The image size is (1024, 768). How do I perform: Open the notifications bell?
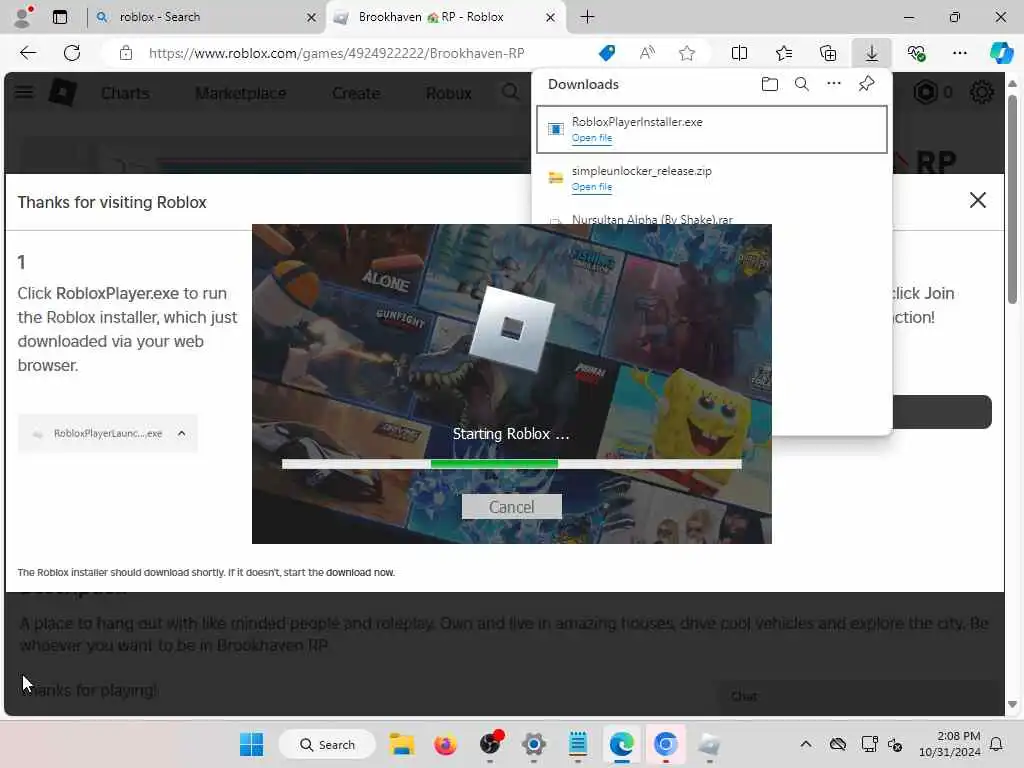tap(997, 744)
